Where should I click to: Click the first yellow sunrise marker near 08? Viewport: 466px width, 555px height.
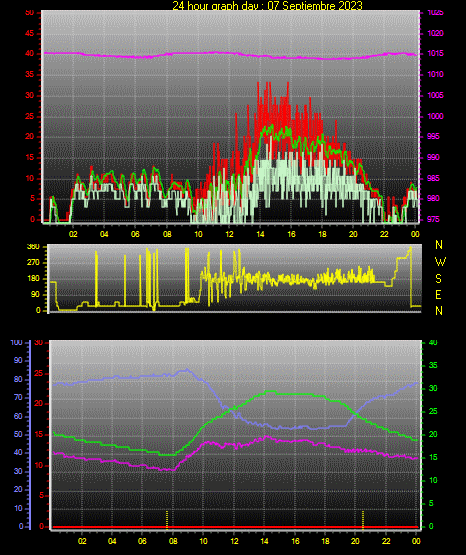(x=167, y=519)
